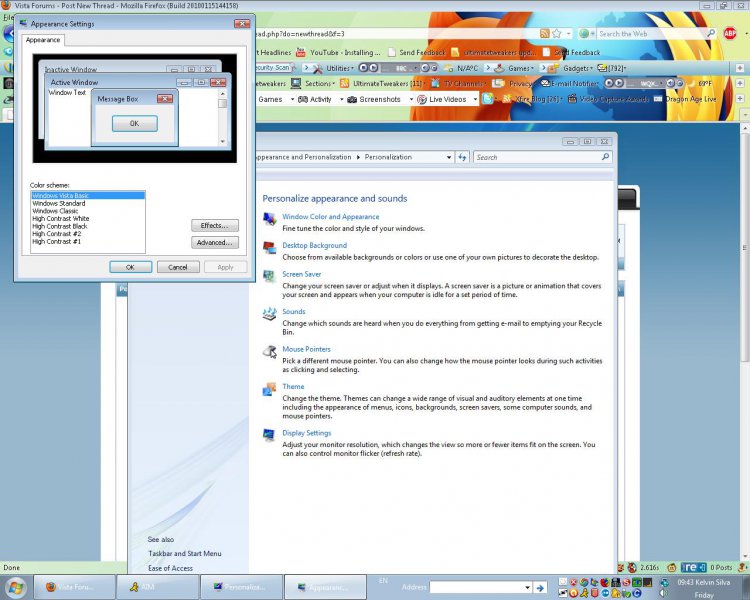The height and width of the screenshot is (600, 750).
Task: Click the Windows Start orb
Action: tap(16, 587)
